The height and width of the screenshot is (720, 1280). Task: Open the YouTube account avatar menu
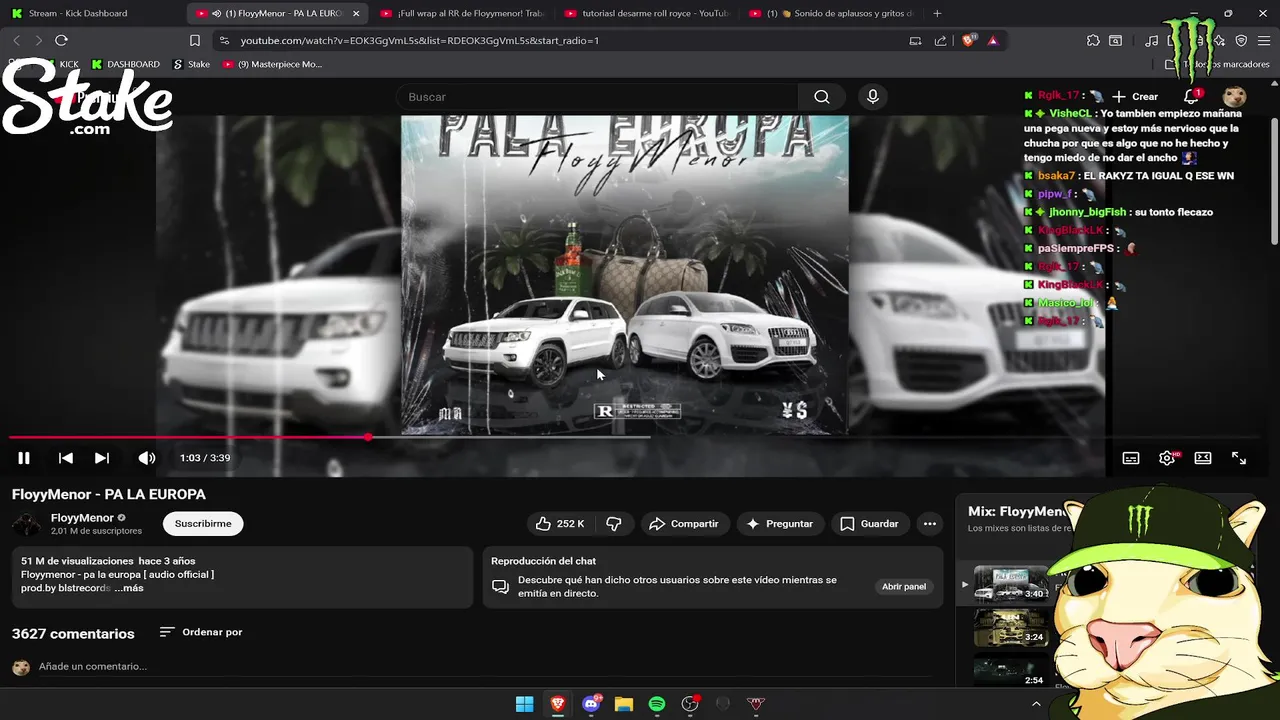pyautogui.click(x=1235, y=97)
